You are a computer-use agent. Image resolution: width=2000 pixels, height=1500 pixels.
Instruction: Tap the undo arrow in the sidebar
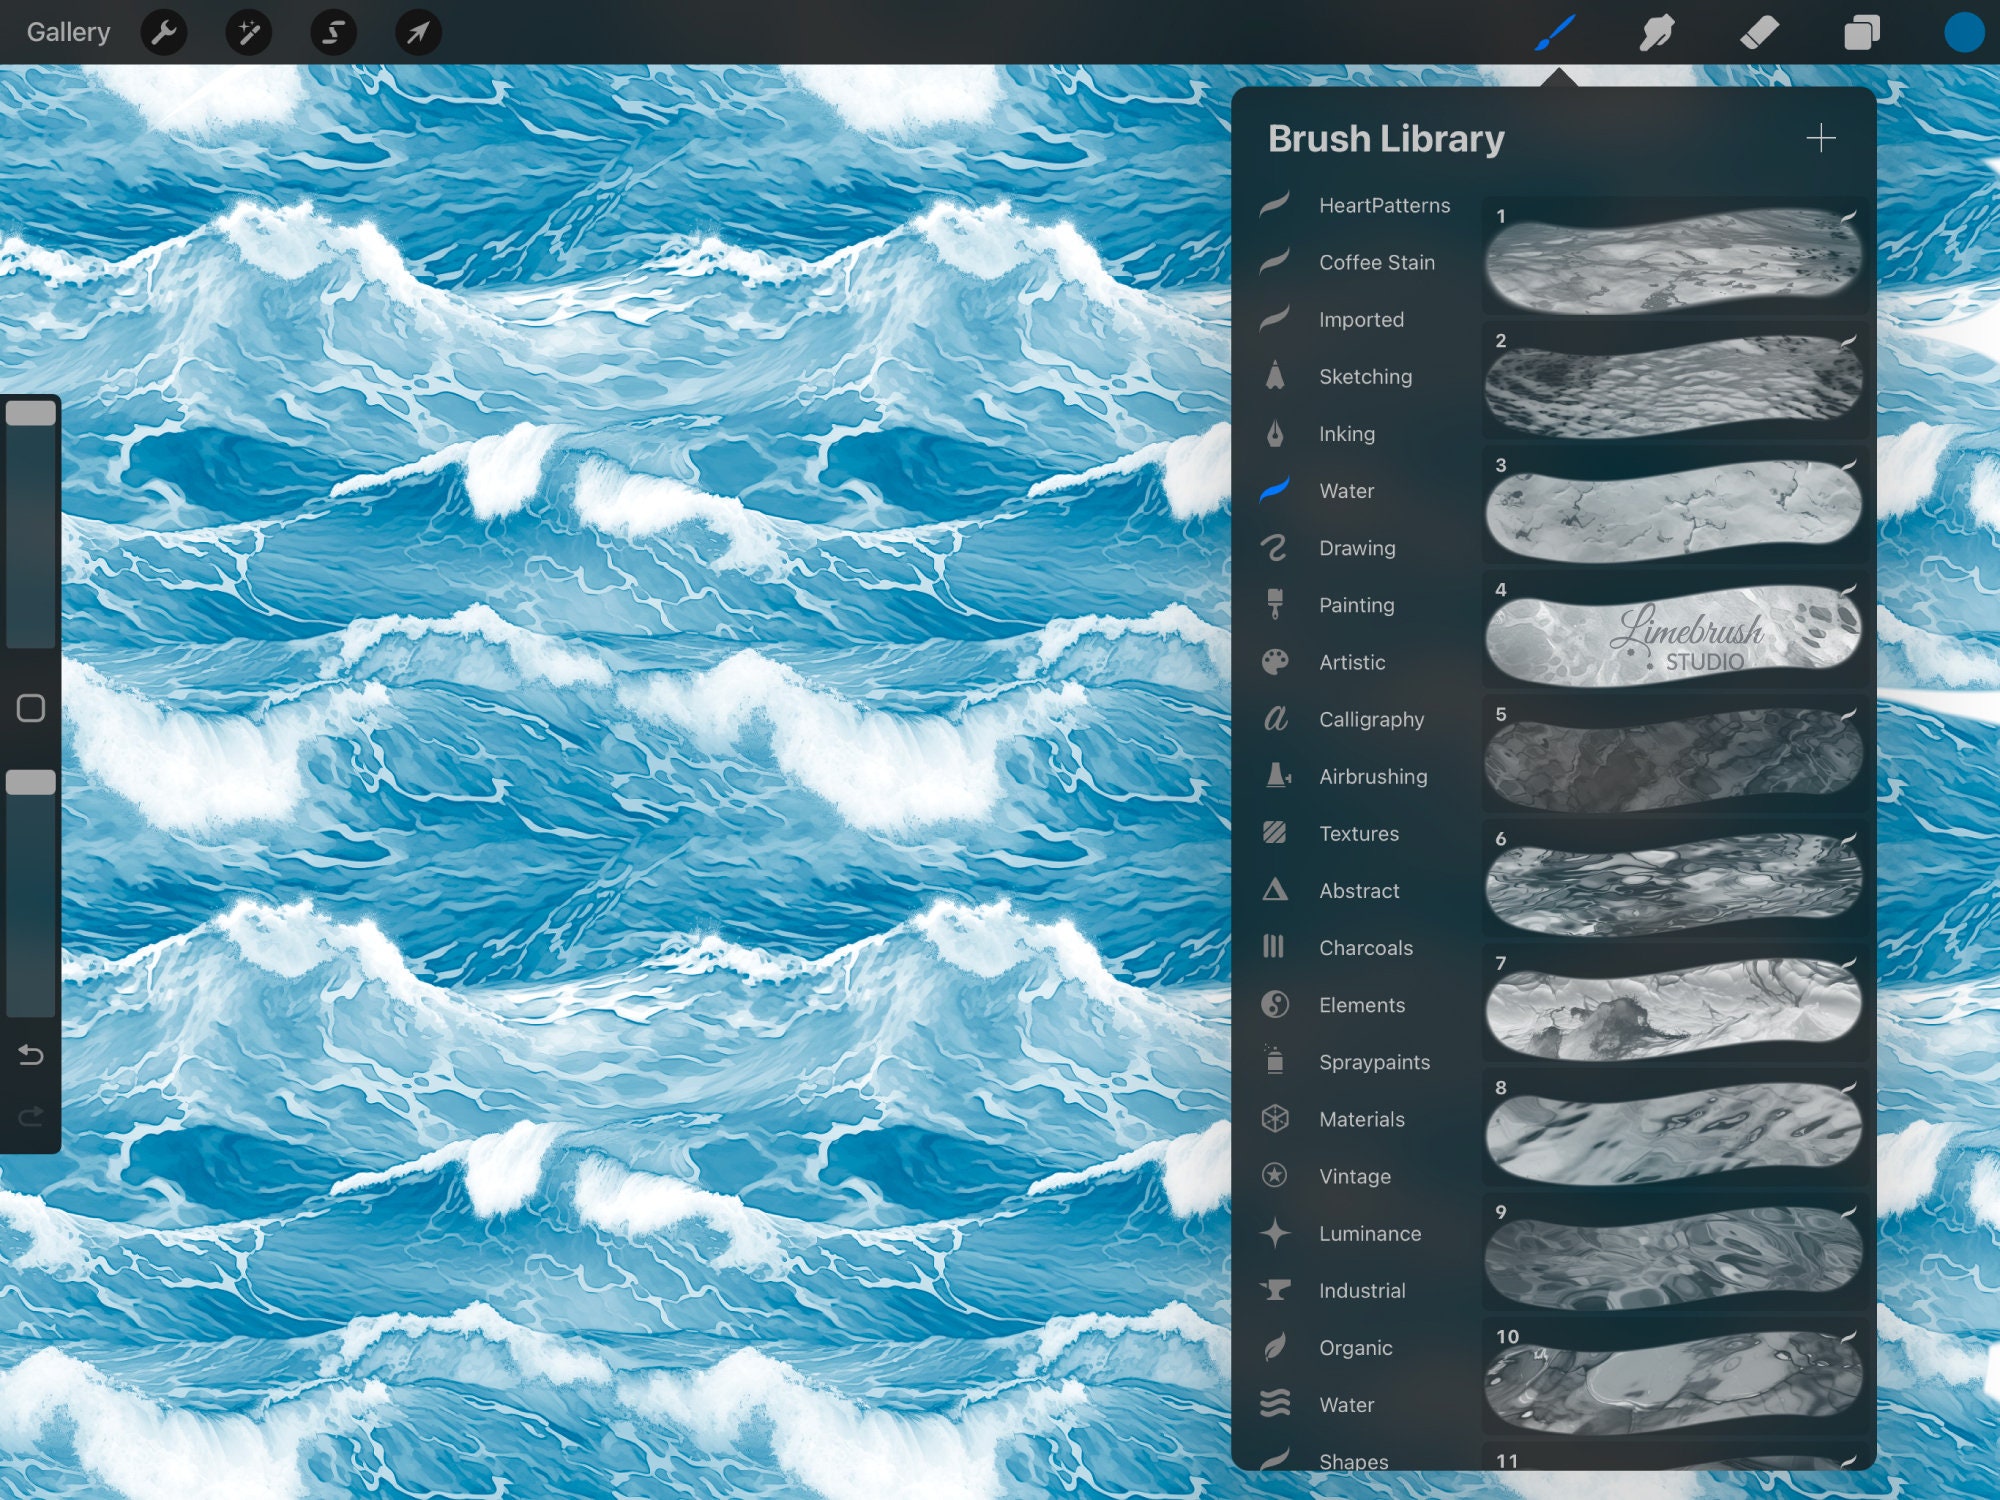[30, 1055]
